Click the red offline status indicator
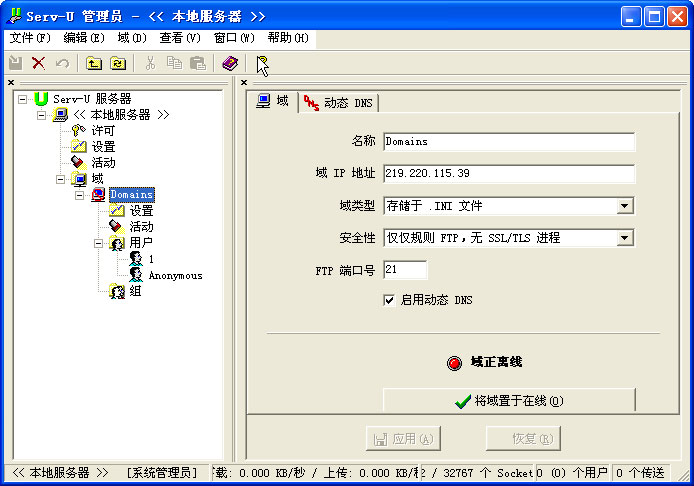Viewport: 694px width, 486px height. (x=454, y=363)
